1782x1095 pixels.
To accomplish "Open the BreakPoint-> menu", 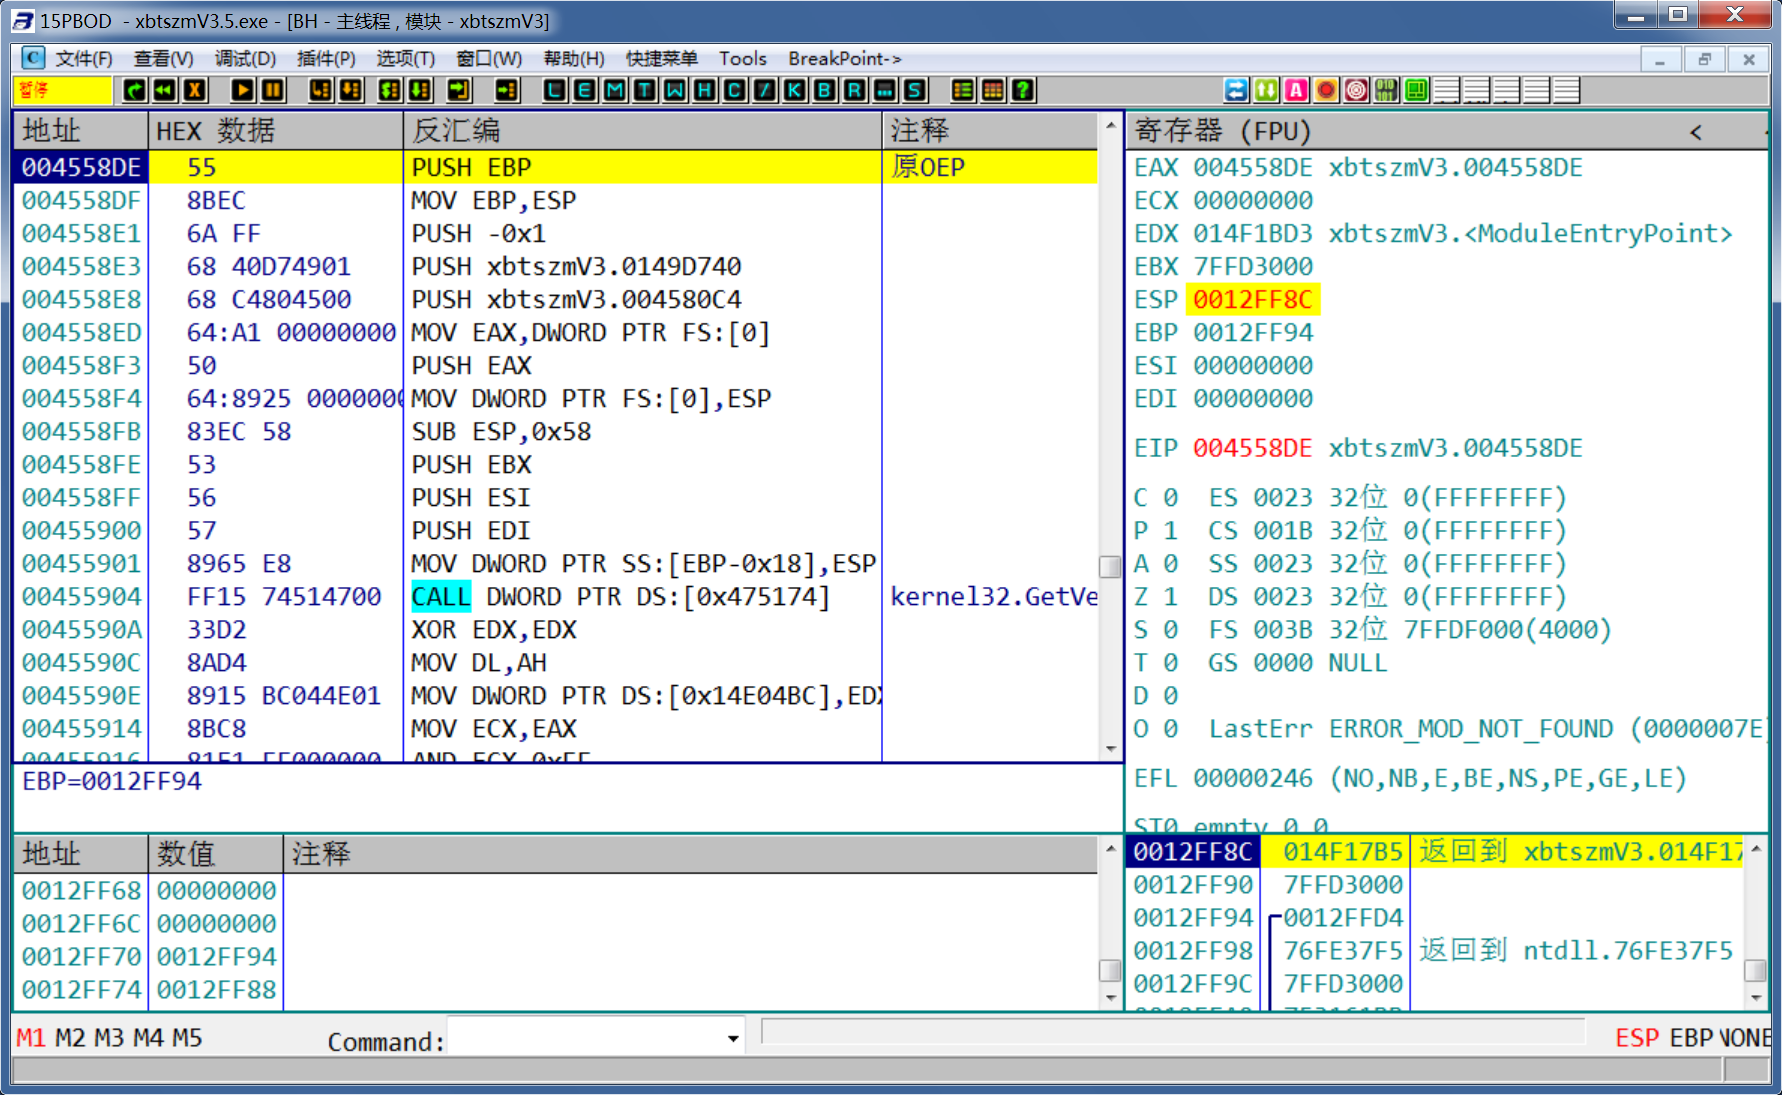I will click(844, 59).
